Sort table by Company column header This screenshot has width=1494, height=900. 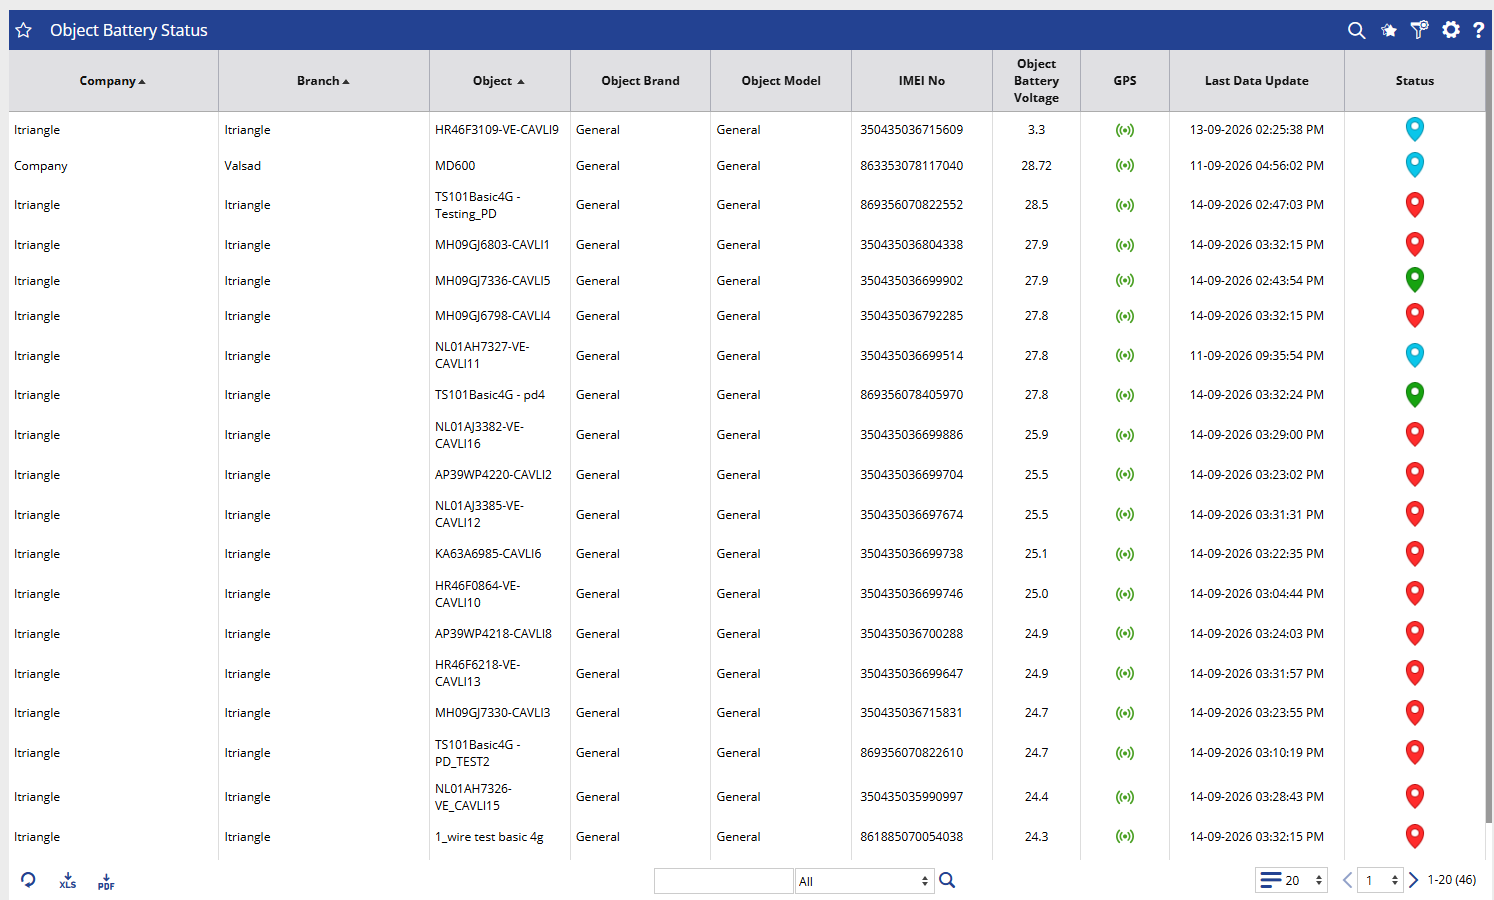(113, 81)
